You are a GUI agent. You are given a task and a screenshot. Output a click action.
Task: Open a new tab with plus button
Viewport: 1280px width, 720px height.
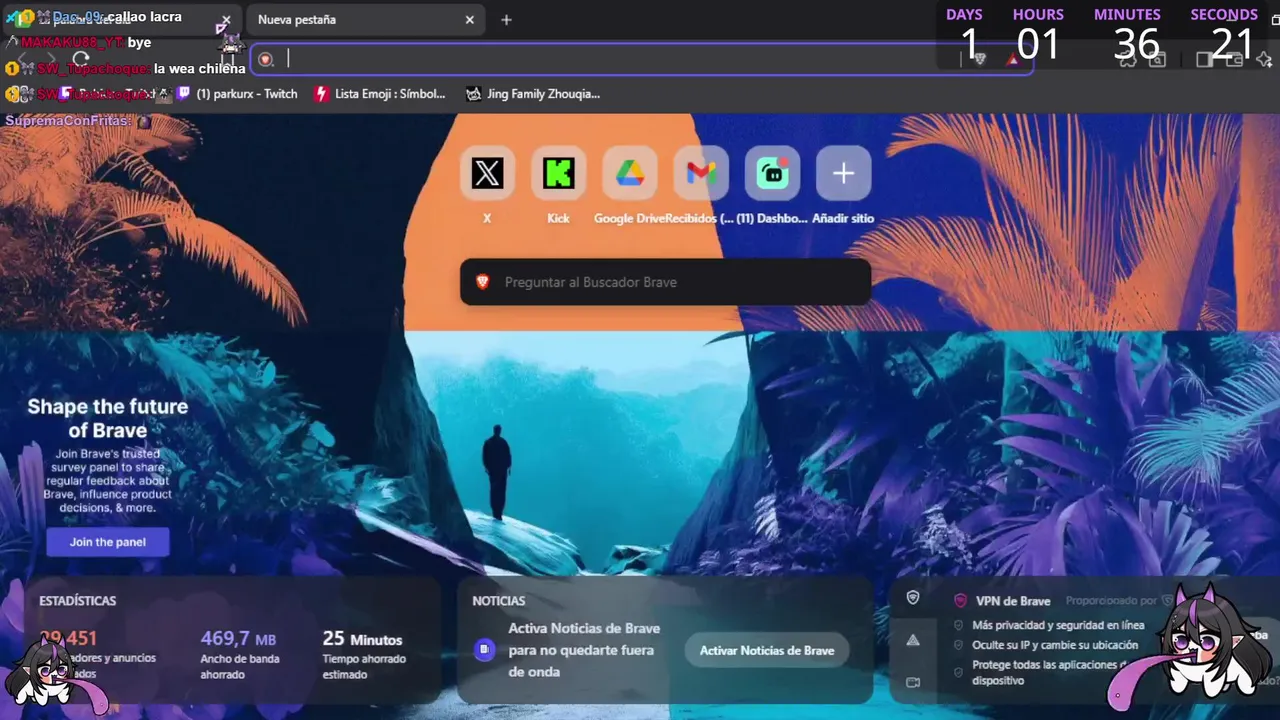tap(506, 20)
